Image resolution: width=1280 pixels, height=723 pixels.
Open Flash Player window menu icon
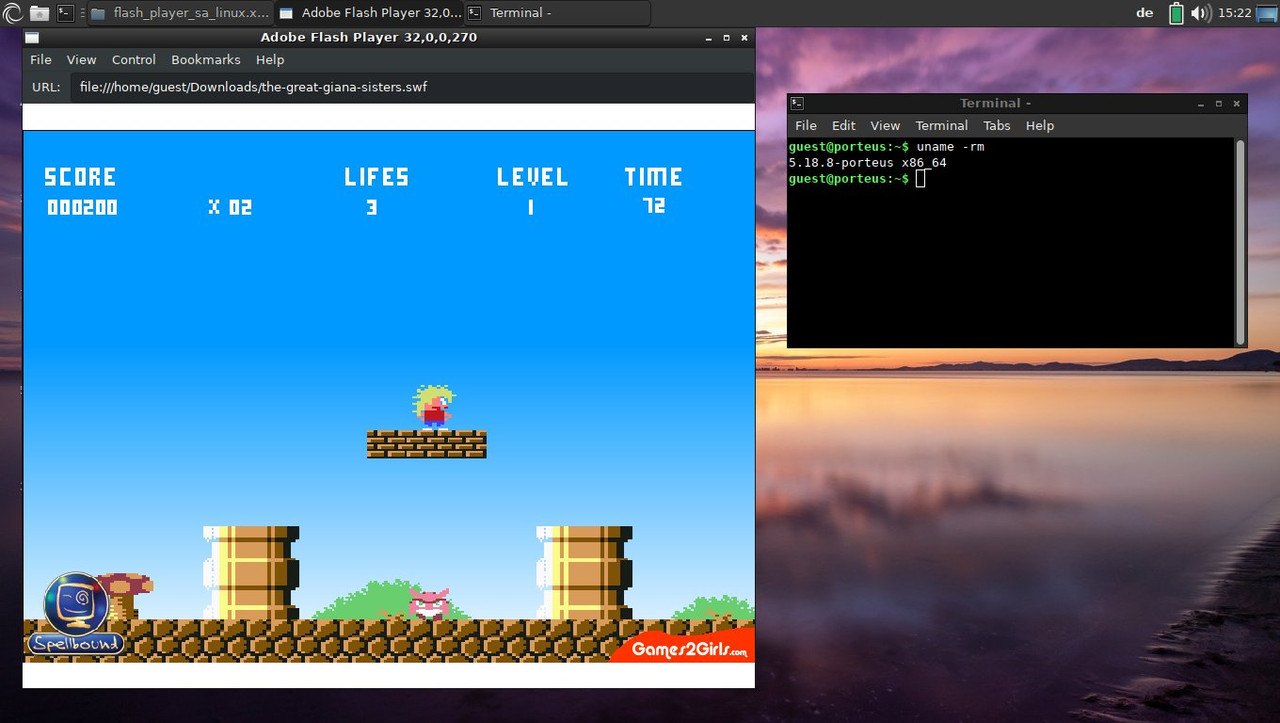click(32, 38)
